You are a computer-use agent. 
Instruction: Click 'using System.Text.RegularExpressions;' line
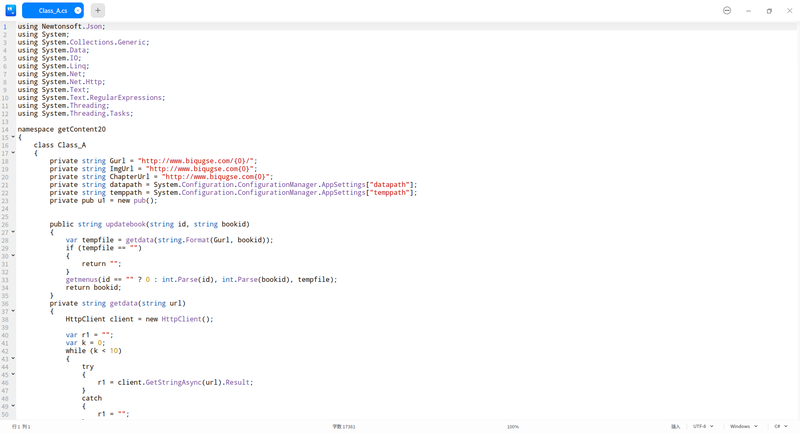pos(91,97)
